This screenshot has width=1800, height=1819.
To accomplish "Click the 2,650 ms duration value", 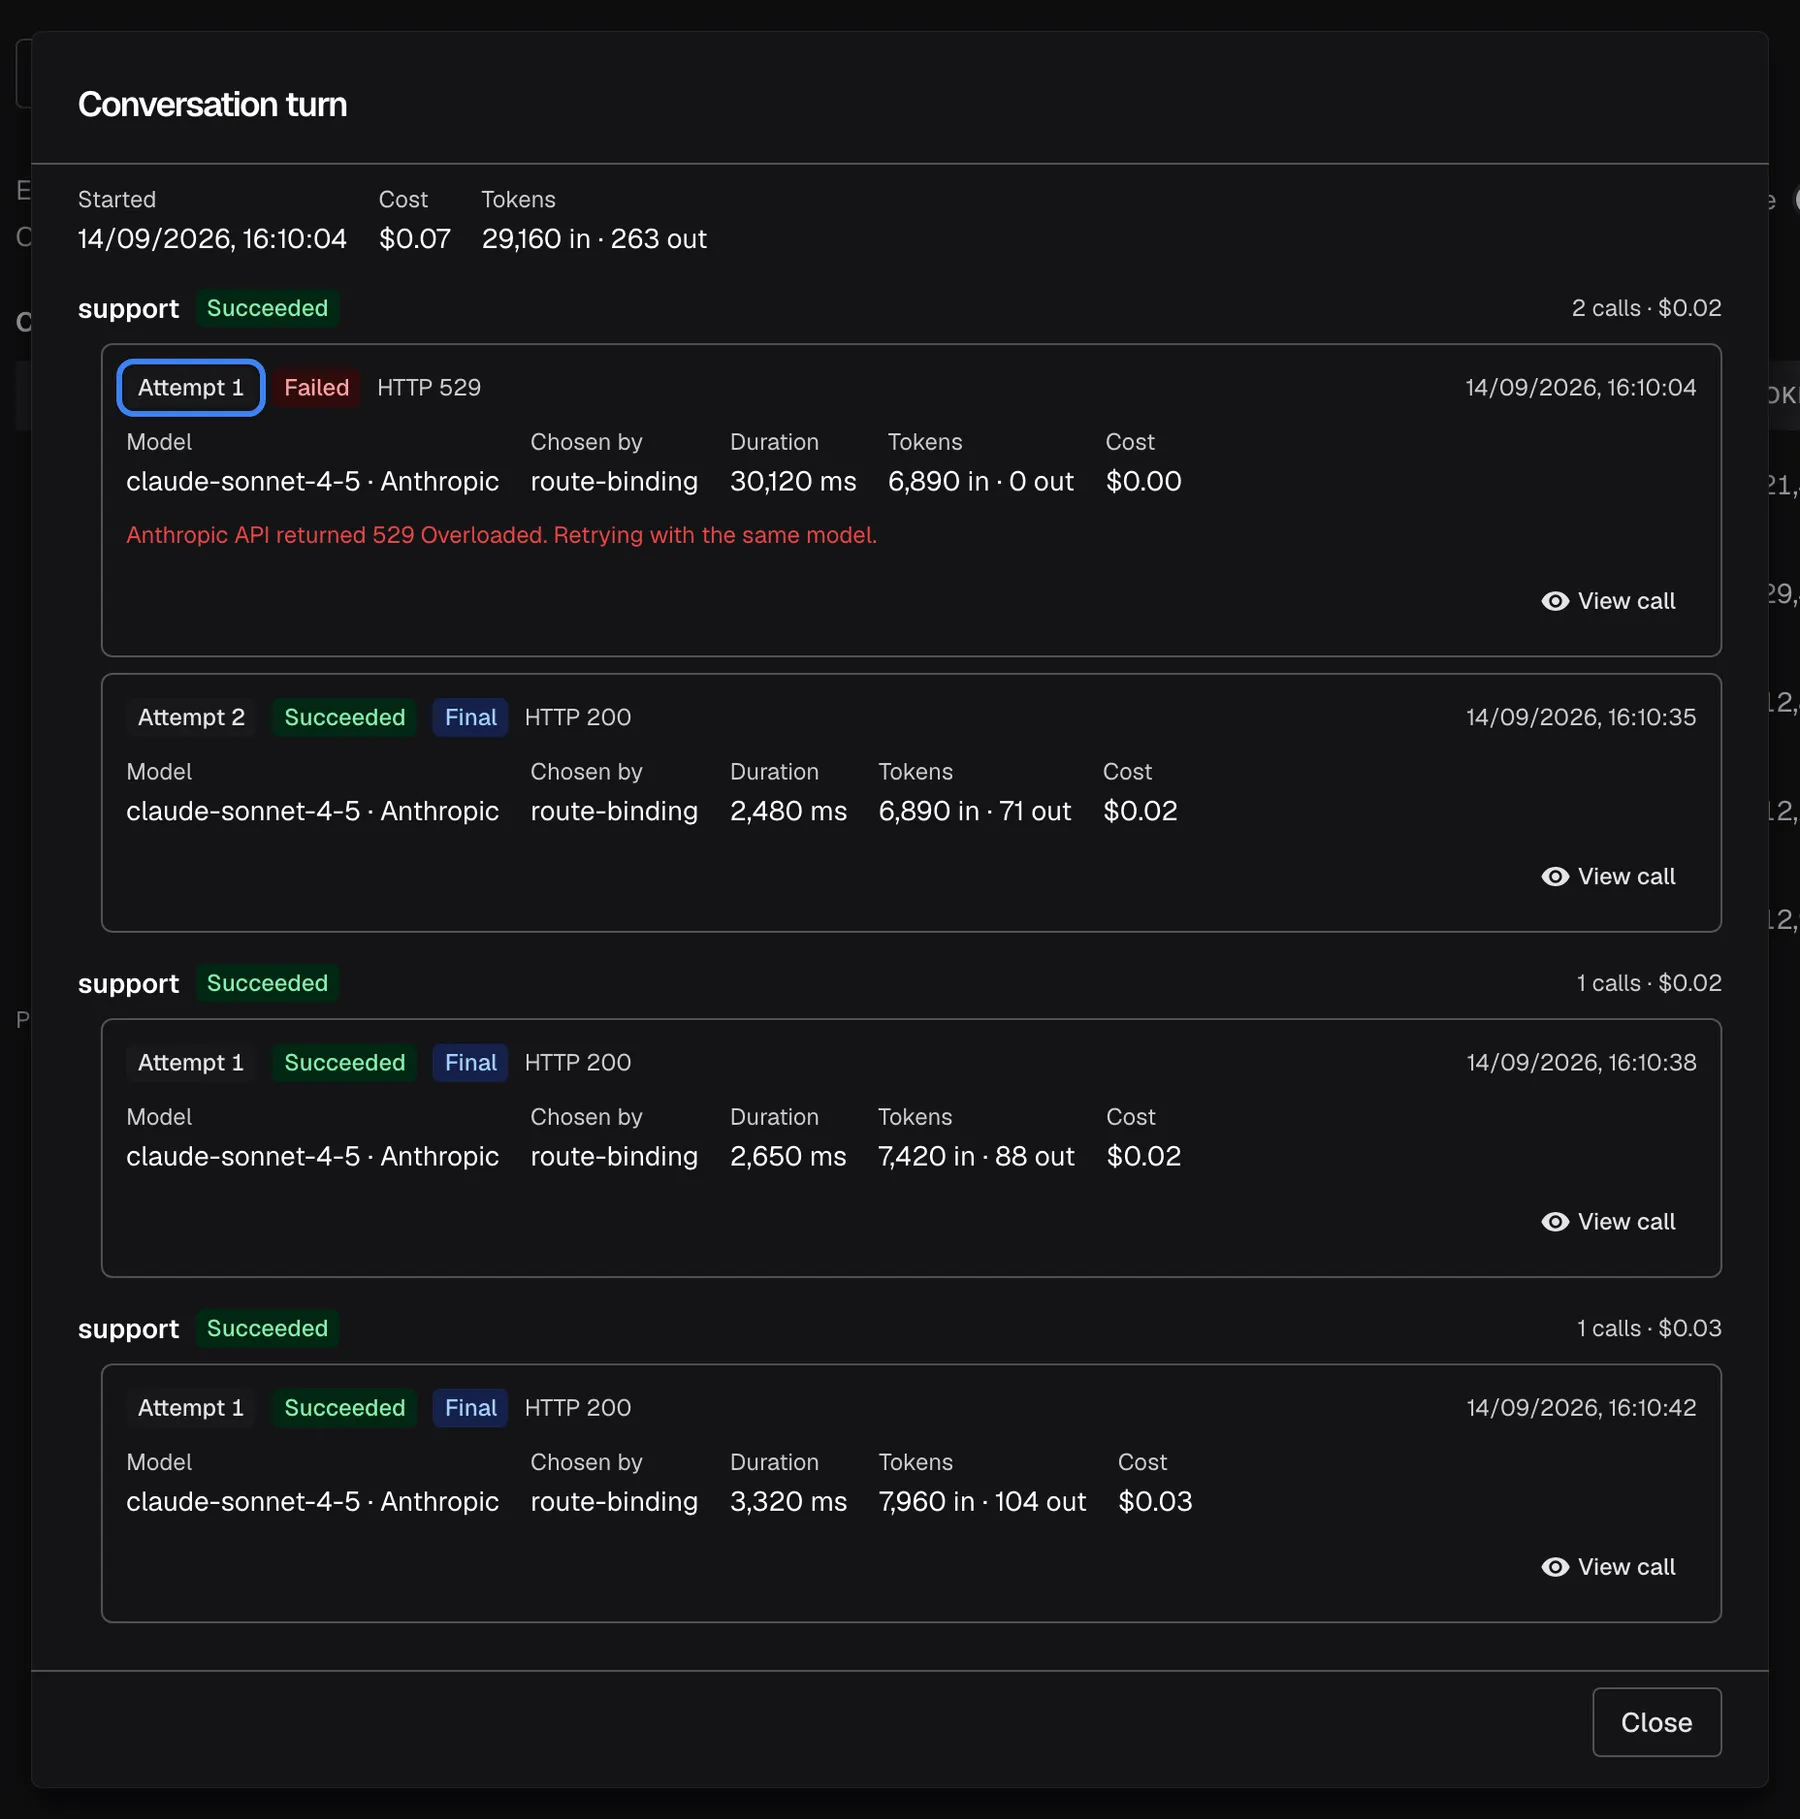I will pyautogui.click(x=788, y=1156).
